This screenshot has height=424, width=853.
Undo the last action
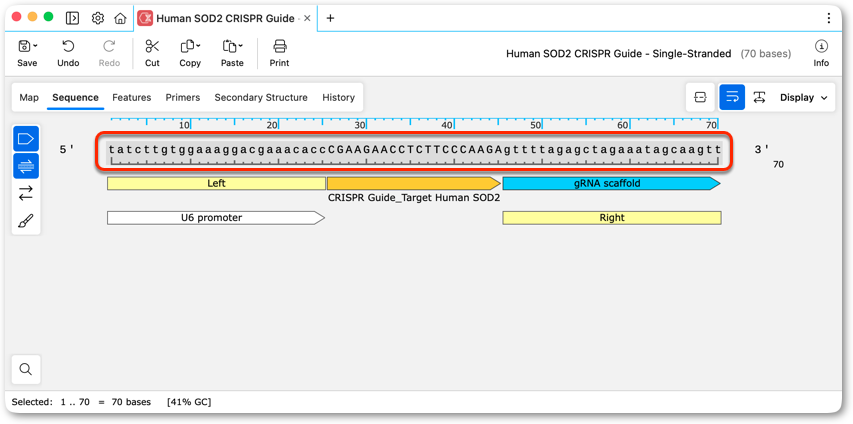point(68,53)
